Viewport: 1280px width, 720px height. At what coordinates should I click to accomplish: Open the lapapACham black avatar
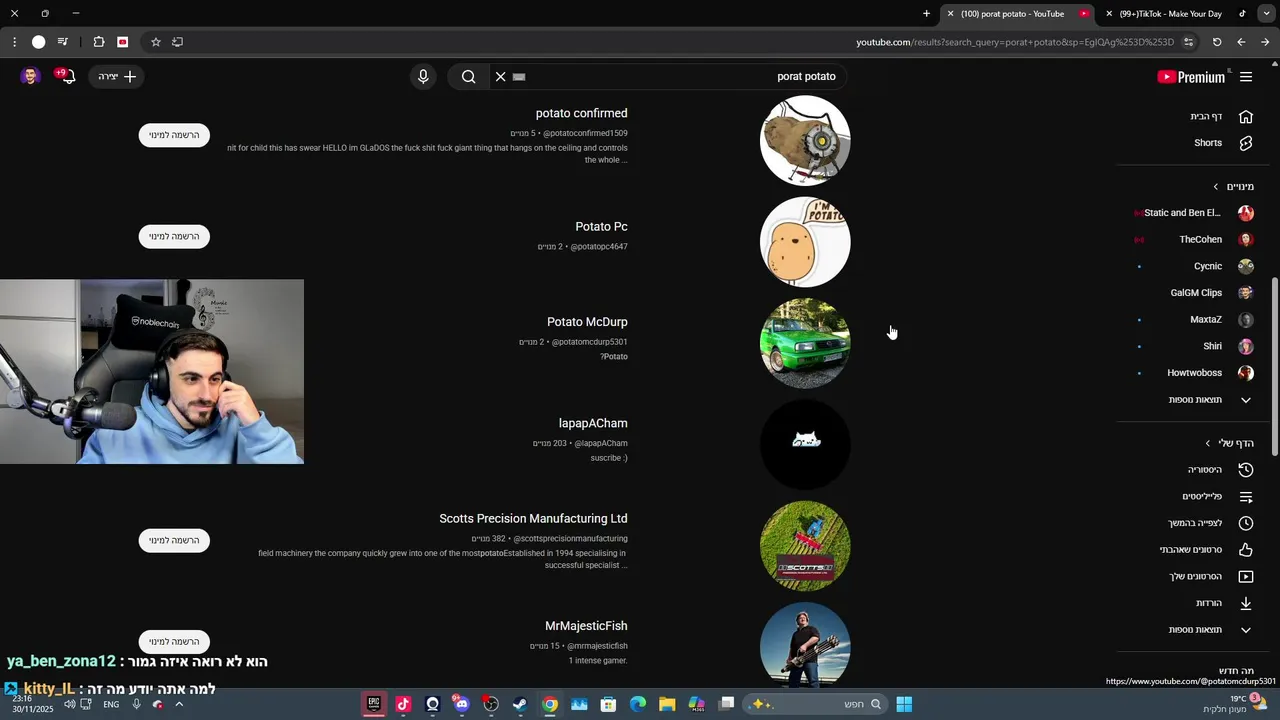tap(805, 444)
